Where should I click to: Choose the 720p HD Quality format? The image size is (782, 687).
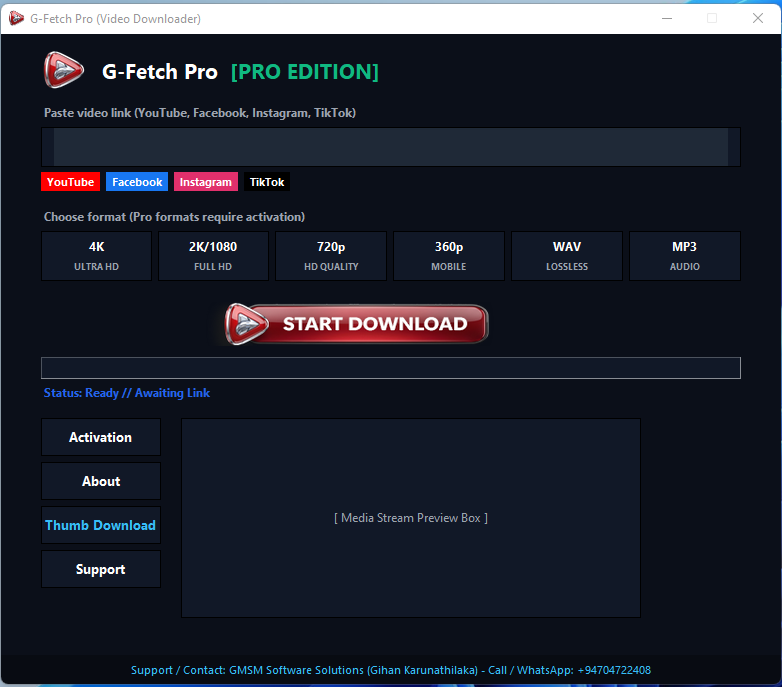click(x=331, y=256)
